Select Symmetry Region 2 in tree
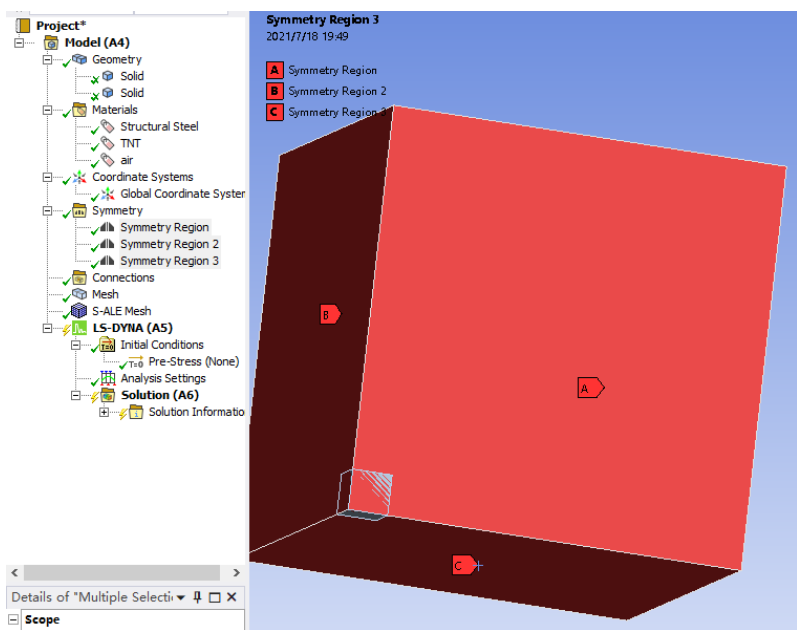The width and height of the screenshot is (797, 630). [169, 244]
